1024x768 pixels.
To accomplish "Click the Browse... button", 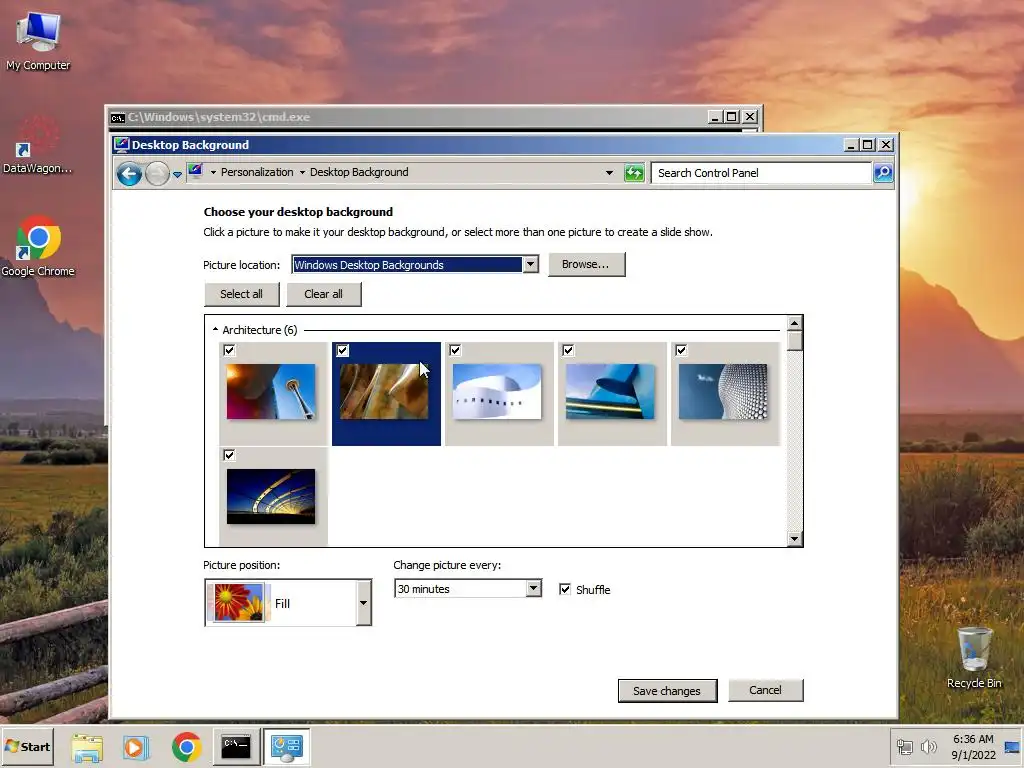I will click(586, 264).
